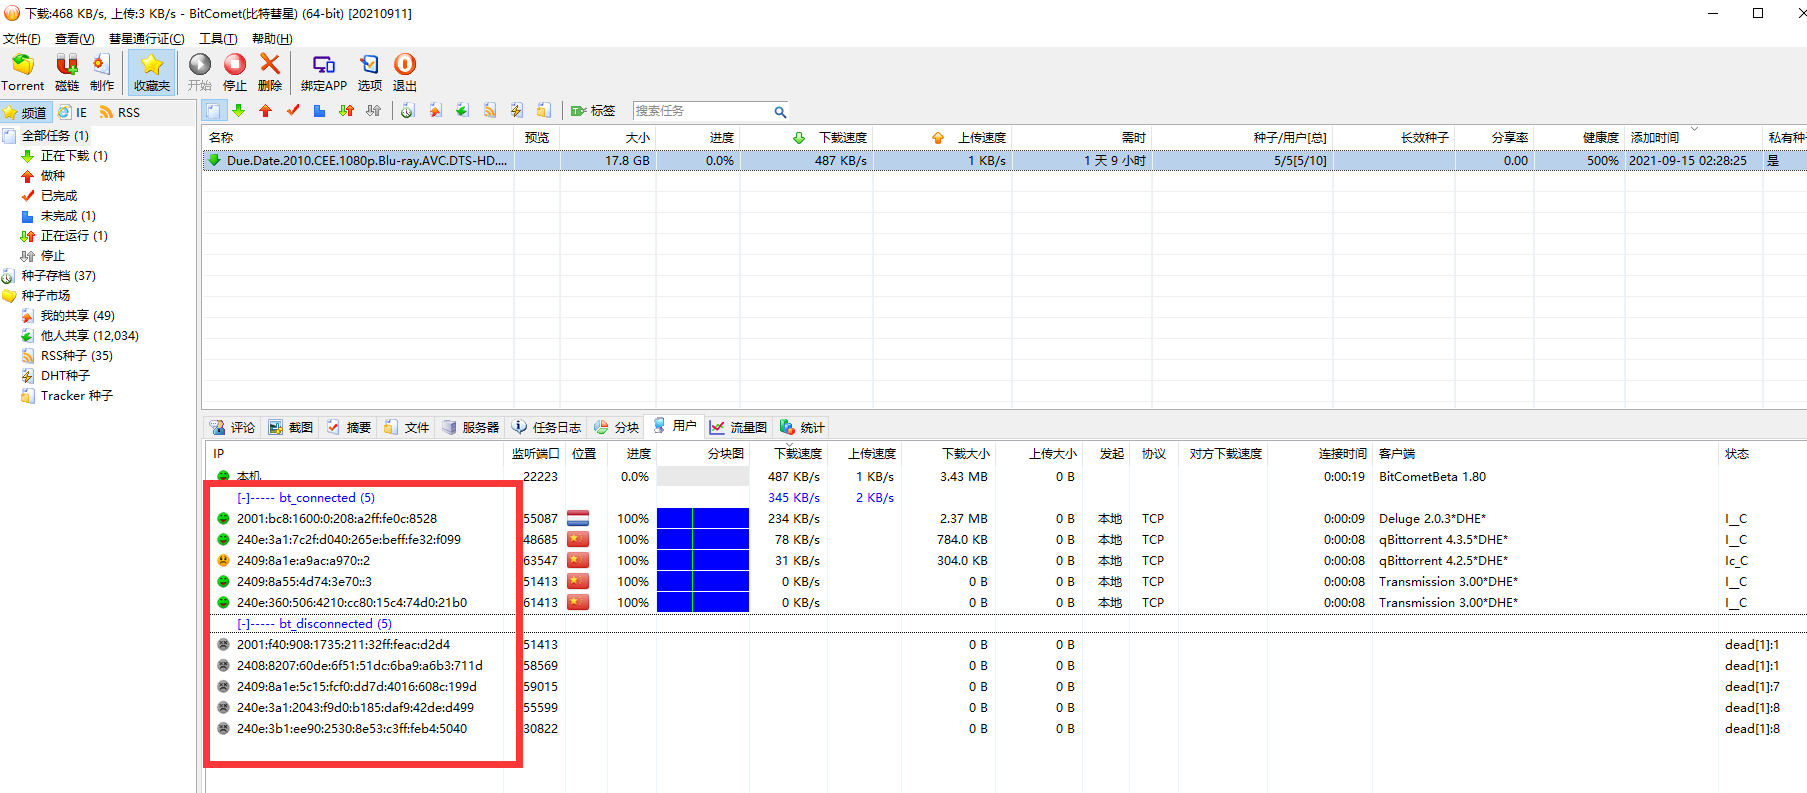Viewport: 1807px width, 793px height.
Task: Show all tasks filter icon
Action: (x=213, y=111)
